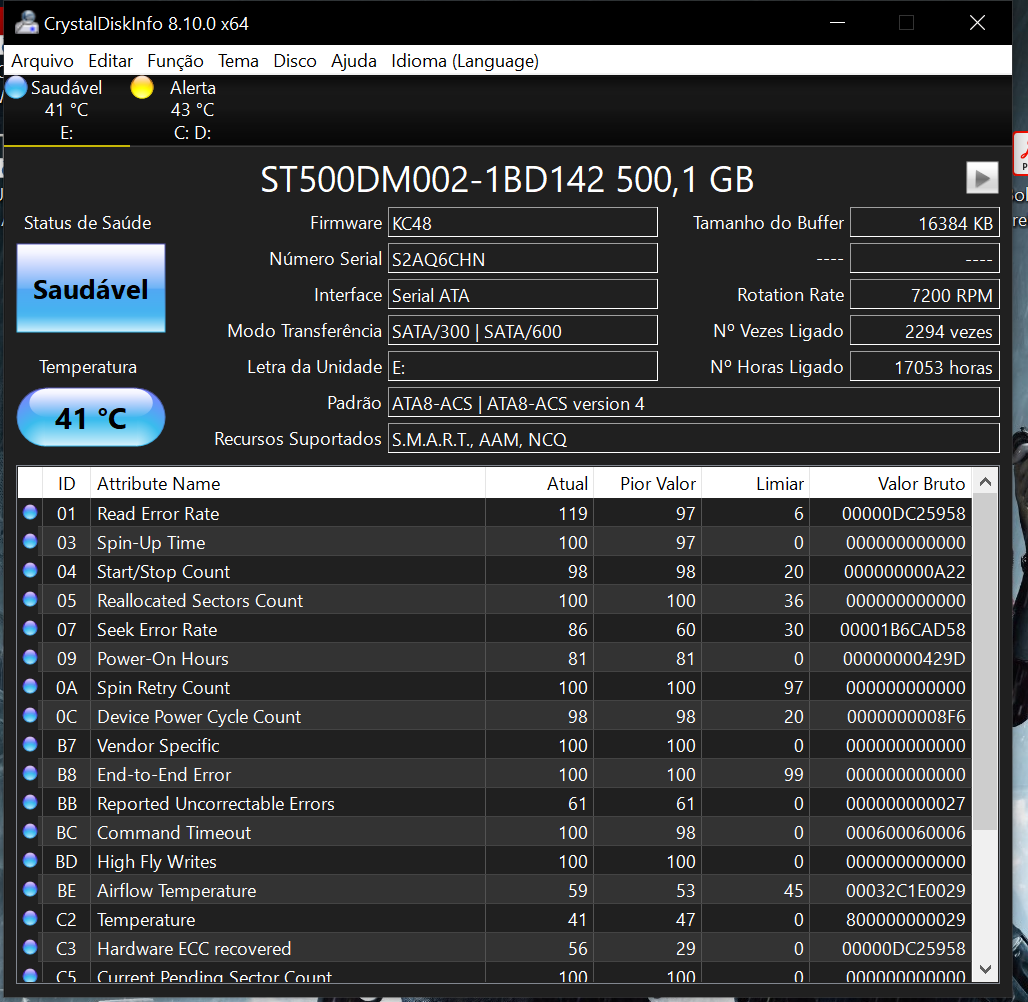Open the Disco menu
The image size is (1028, 1002).
(x=294, y=61)
